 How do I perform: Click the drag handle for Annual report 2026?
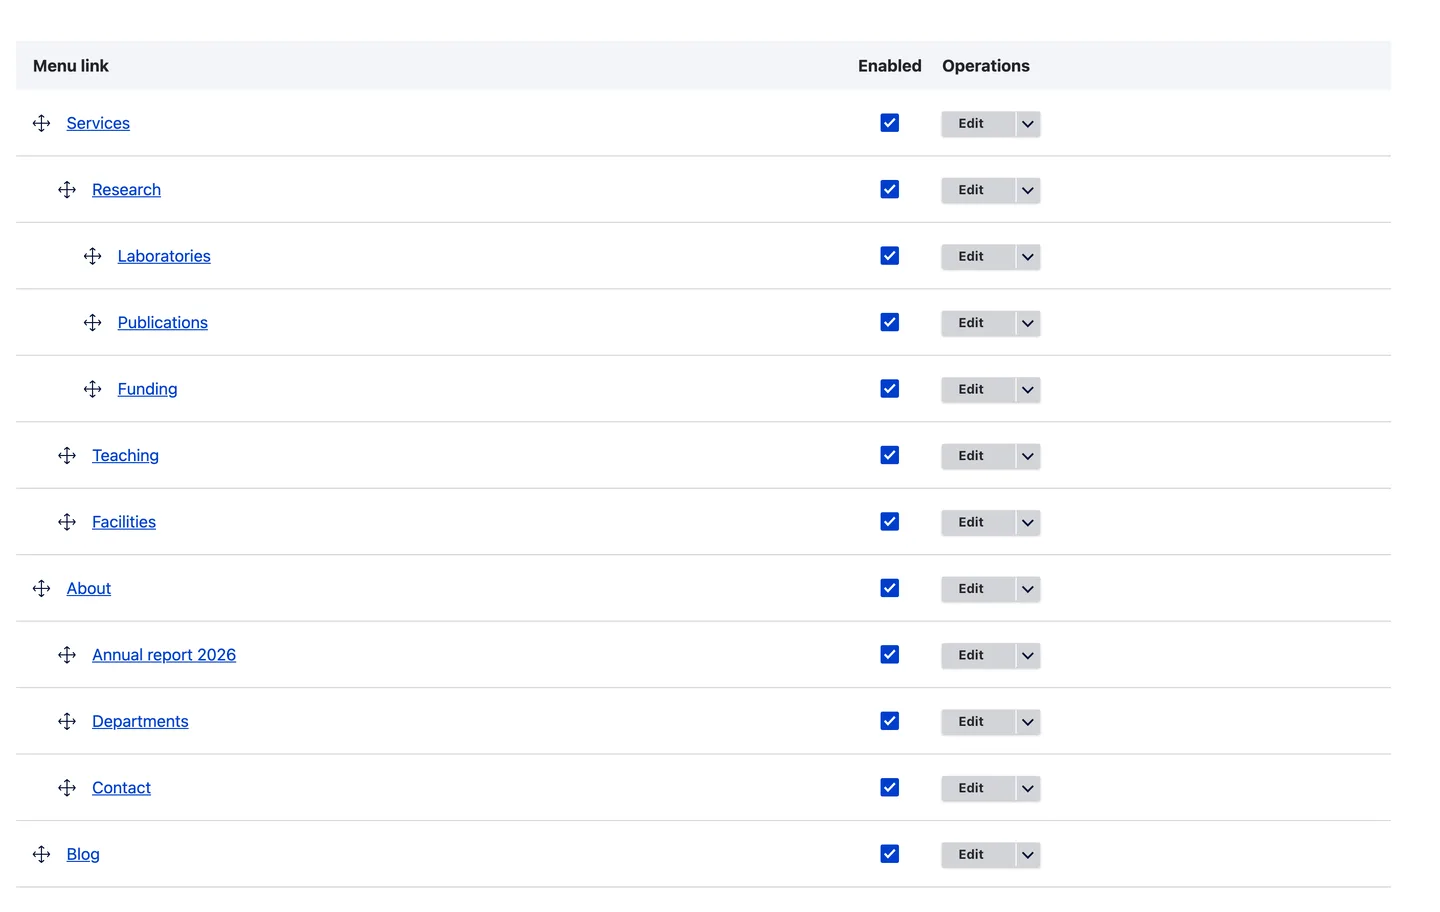tap(67, 655)
